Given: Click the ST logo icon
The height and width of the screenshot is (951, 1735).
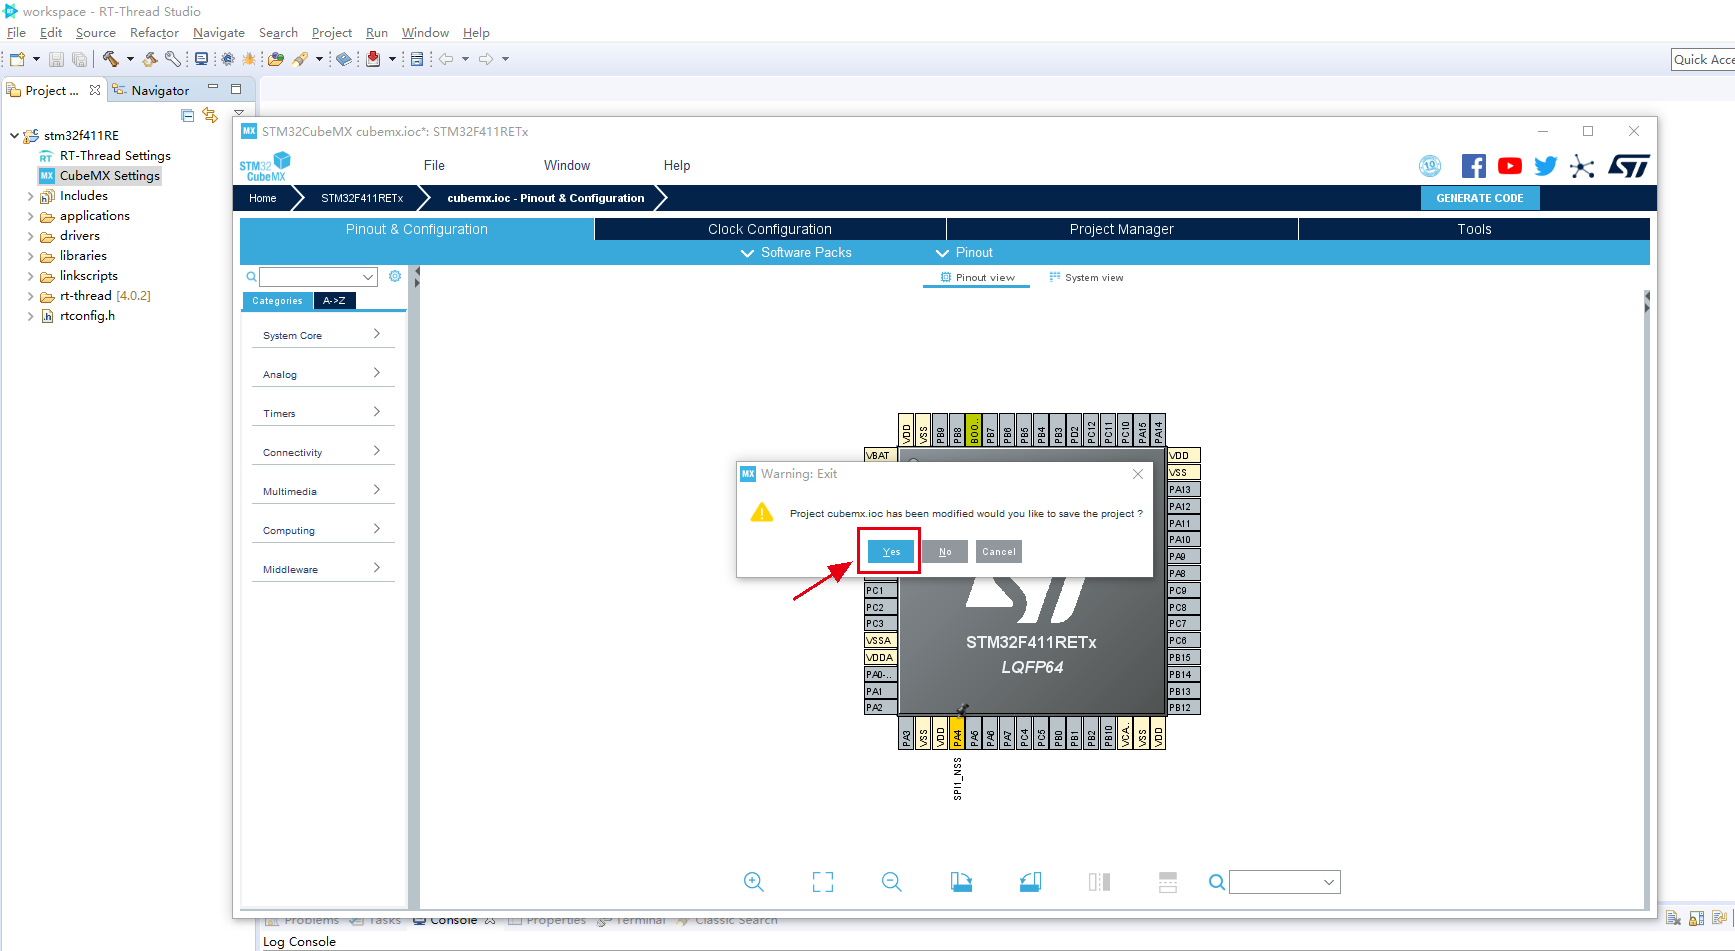Looking at the screenshot, I should (1629, 166).
